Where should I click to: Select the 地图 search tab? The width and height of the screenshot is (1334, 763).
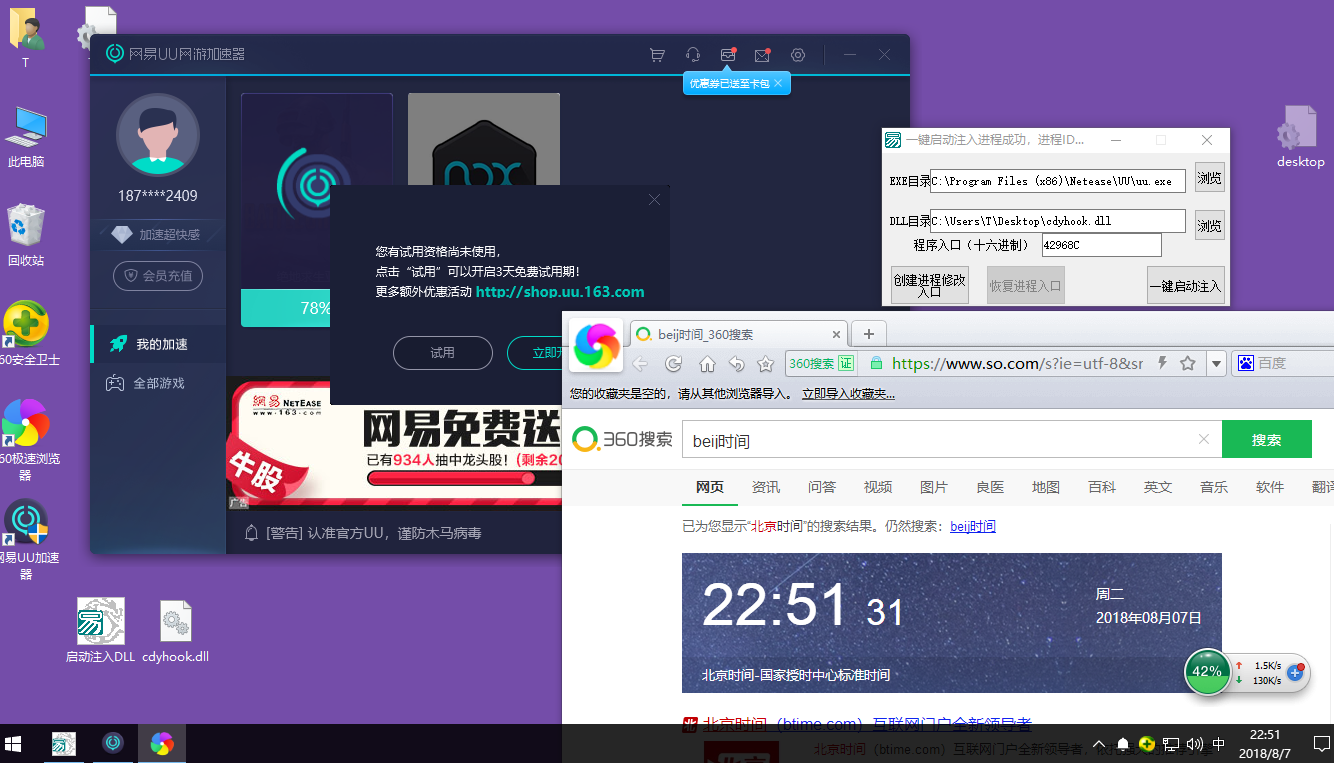pos(1046,487)
